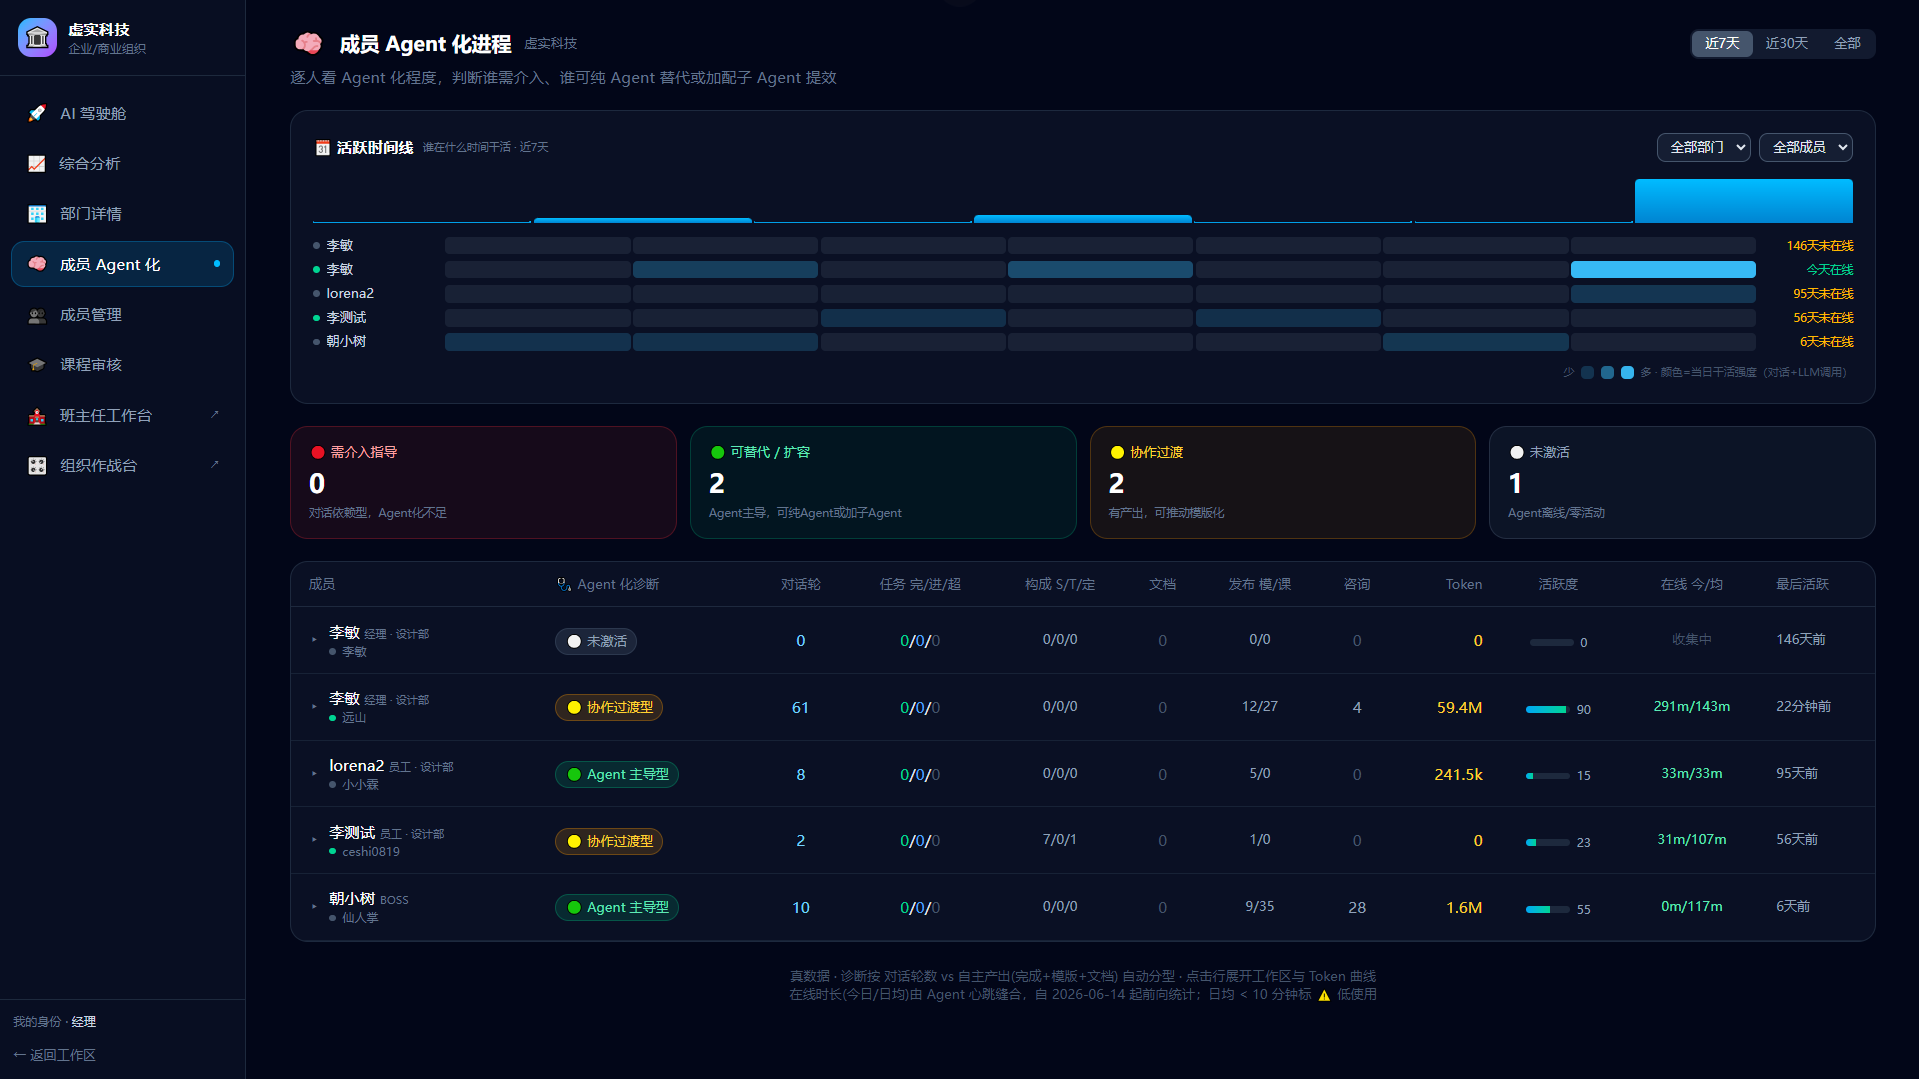Click 活跃度 bar showing 90
This screenshot has height=1079, width=1919.
pyautogui.click(x=1547, y=709)
